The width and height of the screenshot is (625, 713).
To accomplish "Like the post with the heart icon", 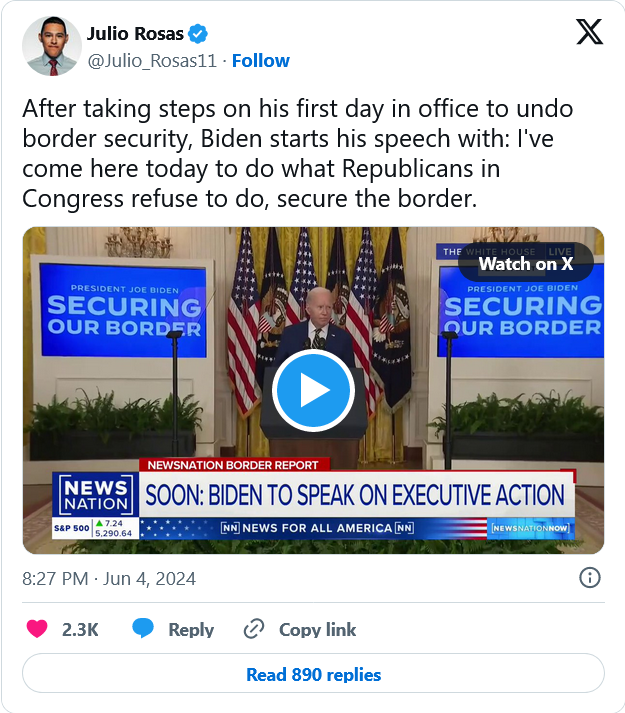I will click(37, 629).
